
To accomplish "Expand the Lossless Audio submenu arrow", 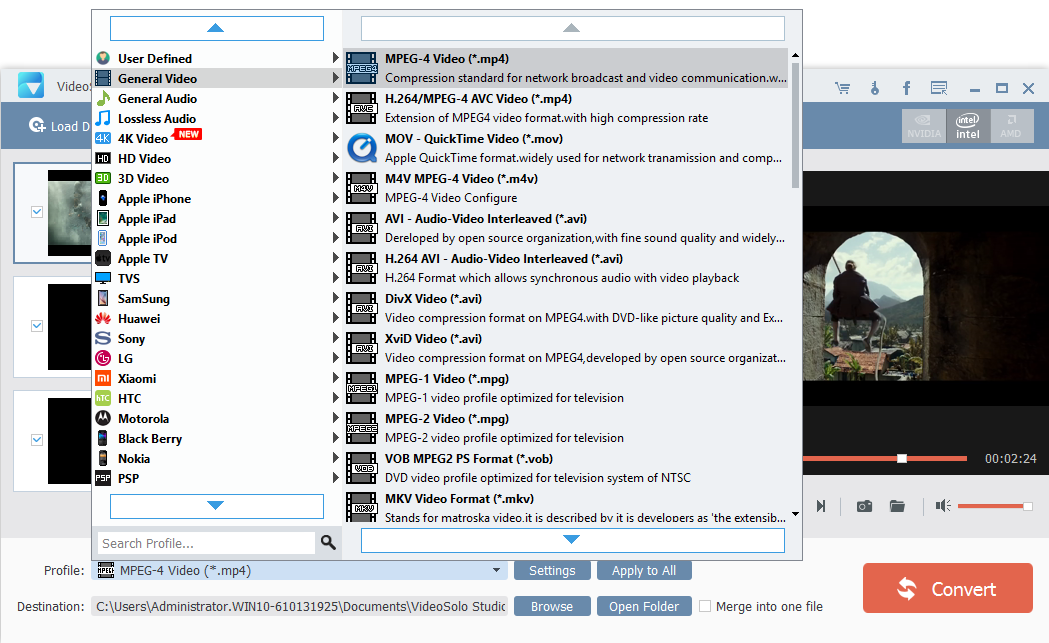I will pyautogui.click(x=335, y=118).
